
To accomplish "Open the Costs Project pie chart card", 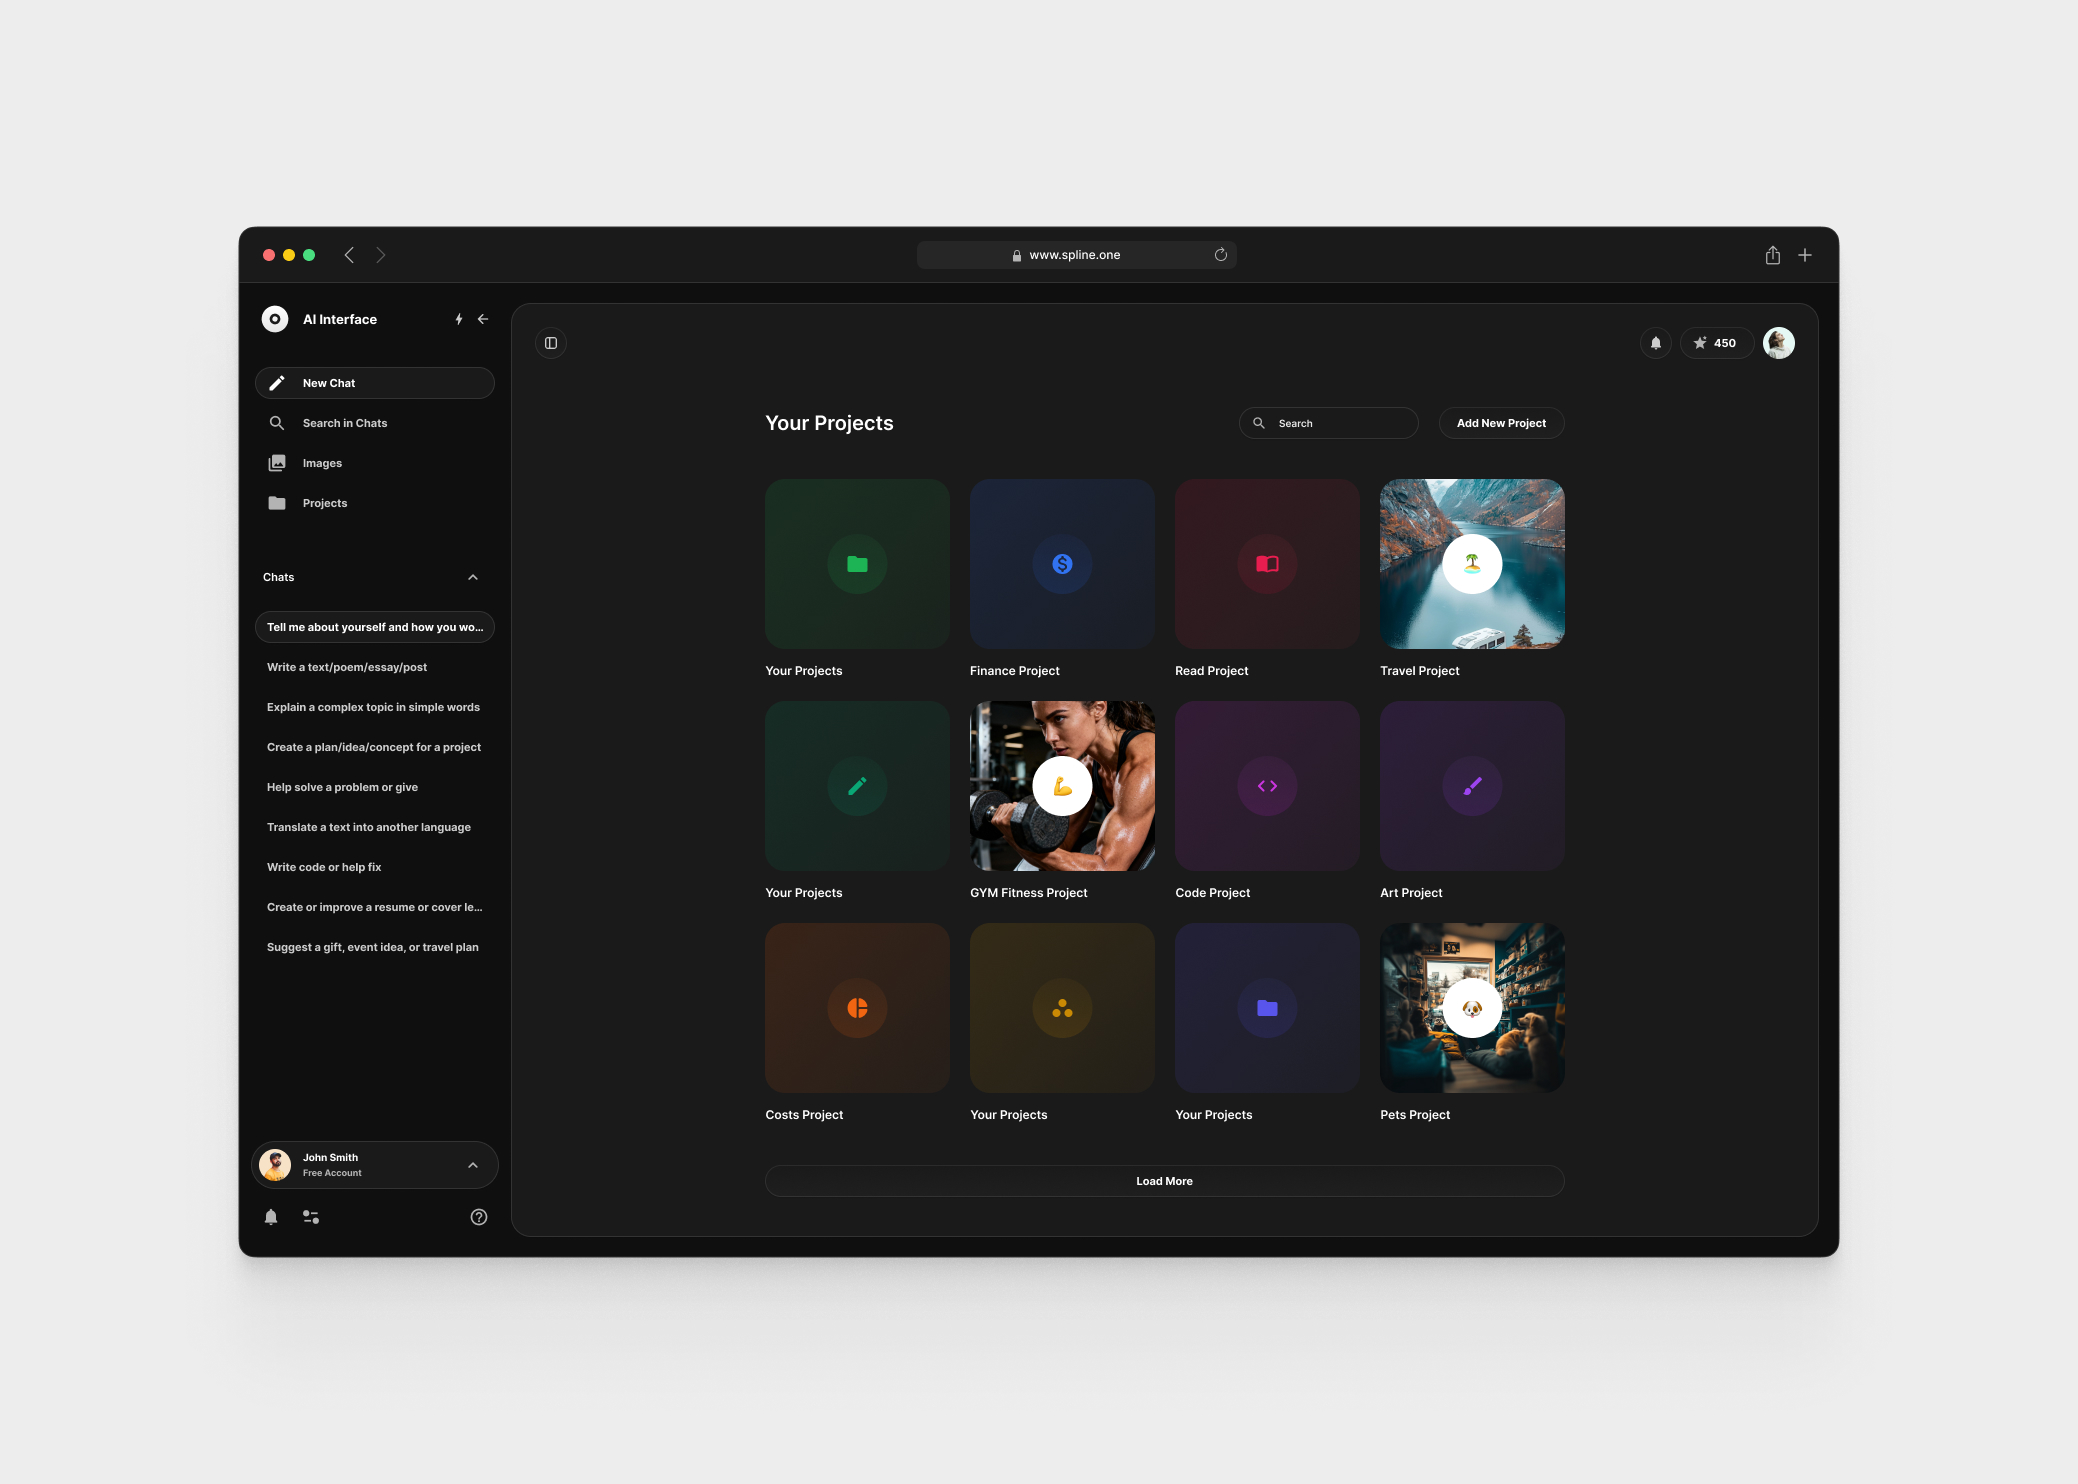I will click(x=857, y=1008).
